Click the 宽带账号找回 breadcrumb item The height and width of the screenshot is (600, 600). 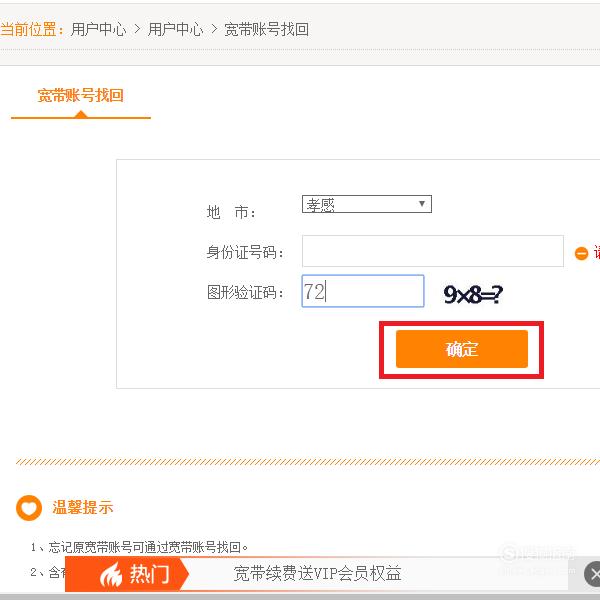(x=266, y=29)
